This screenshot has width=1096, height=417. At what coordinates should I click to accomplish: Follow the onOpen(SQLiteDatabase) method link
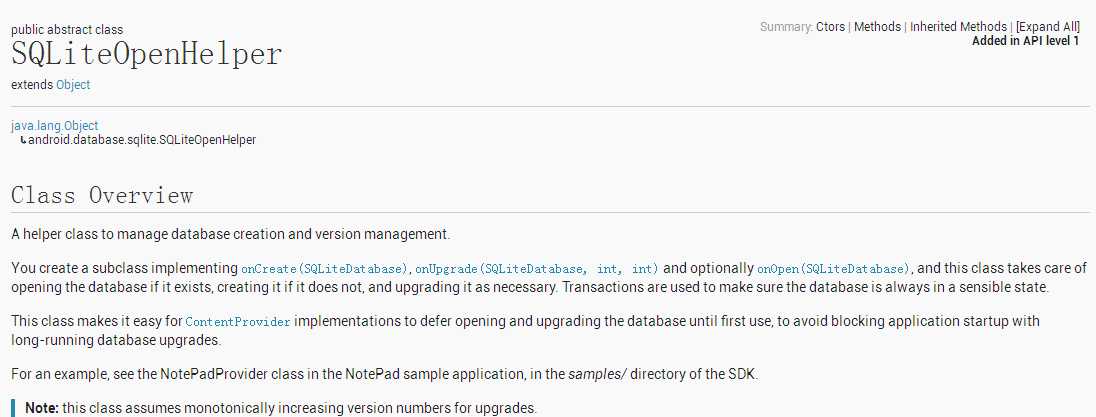pos(834,269)
